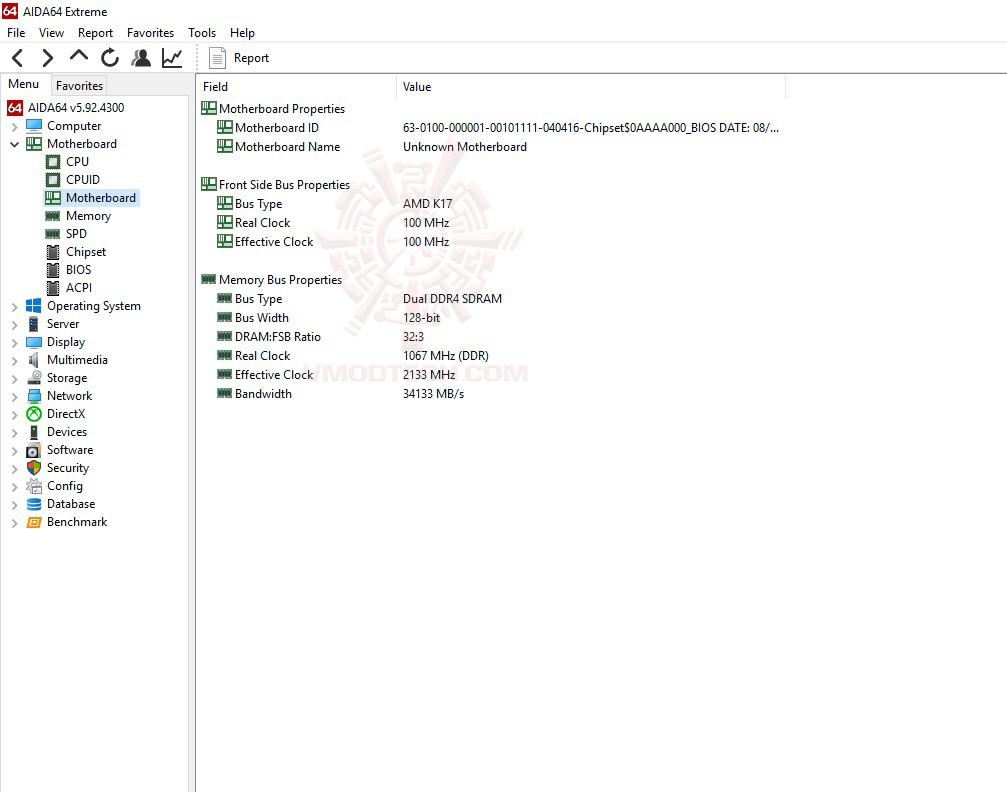Select the CPUID tree node icon
This screenshot has width=1007, height=792.
[x=53, y=180]
